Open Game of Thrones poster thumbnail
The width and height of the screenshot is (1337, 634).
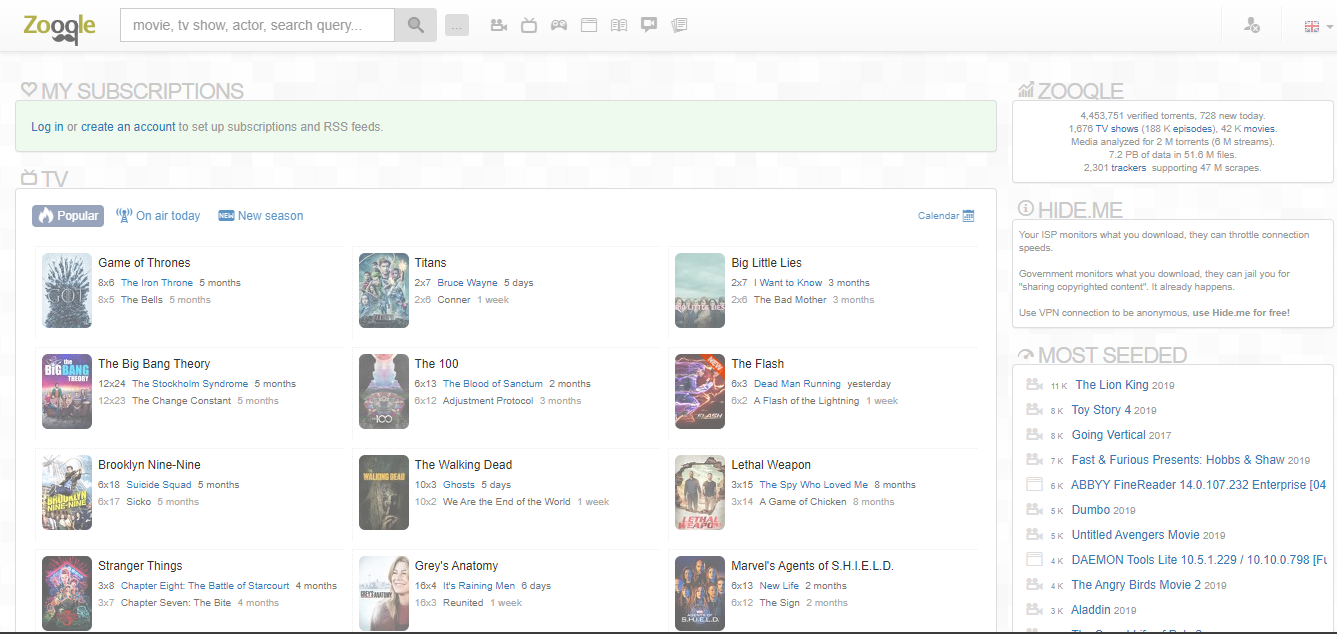coord(67,290)
